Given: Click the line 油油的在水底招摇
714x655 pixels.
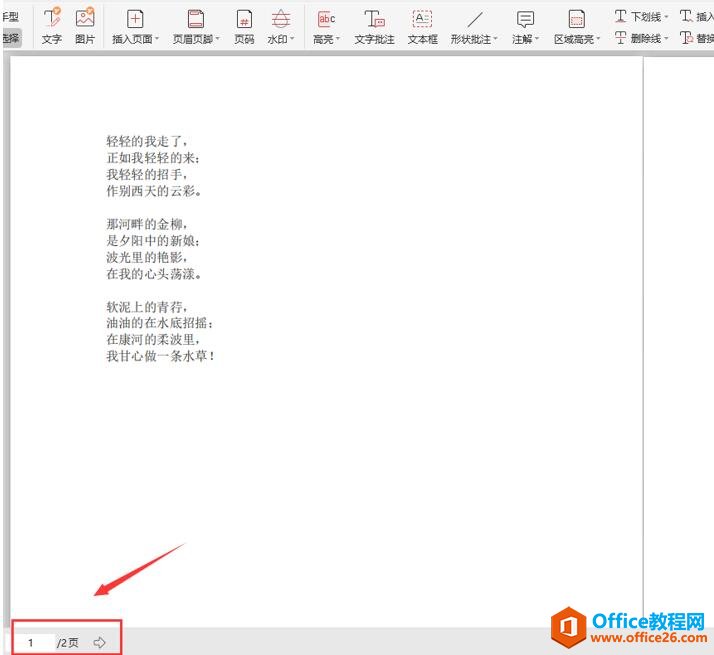Looking at the screenshot, I should 160,323.
